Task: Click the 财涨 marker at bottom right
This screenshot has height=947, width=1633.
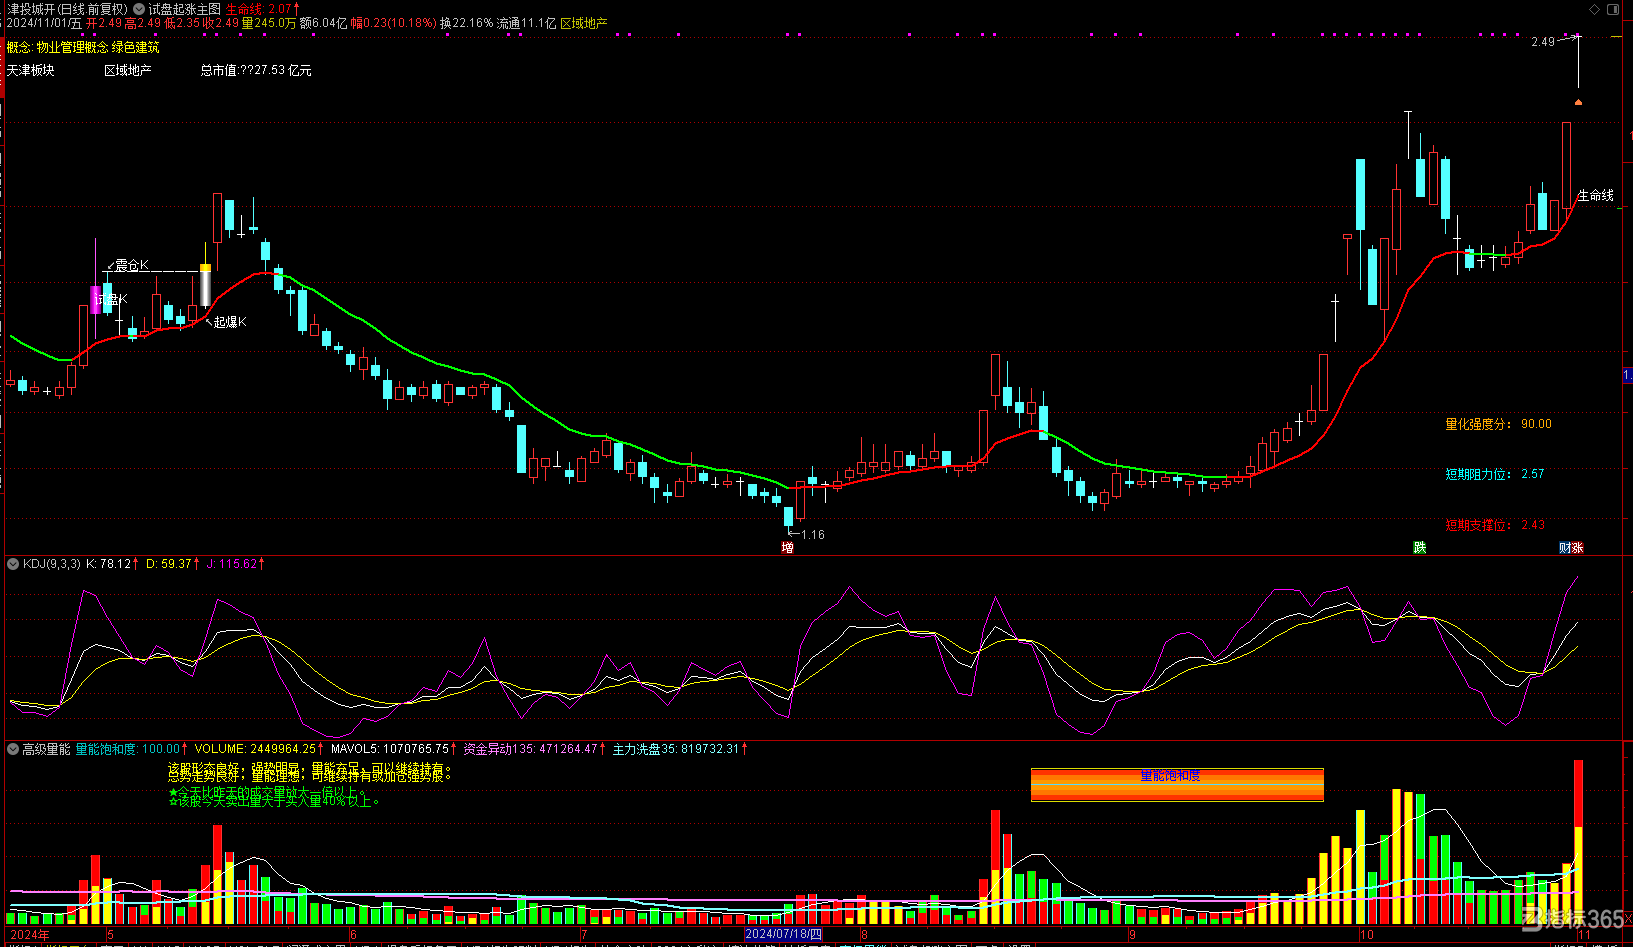Action: coord(1571,548)
